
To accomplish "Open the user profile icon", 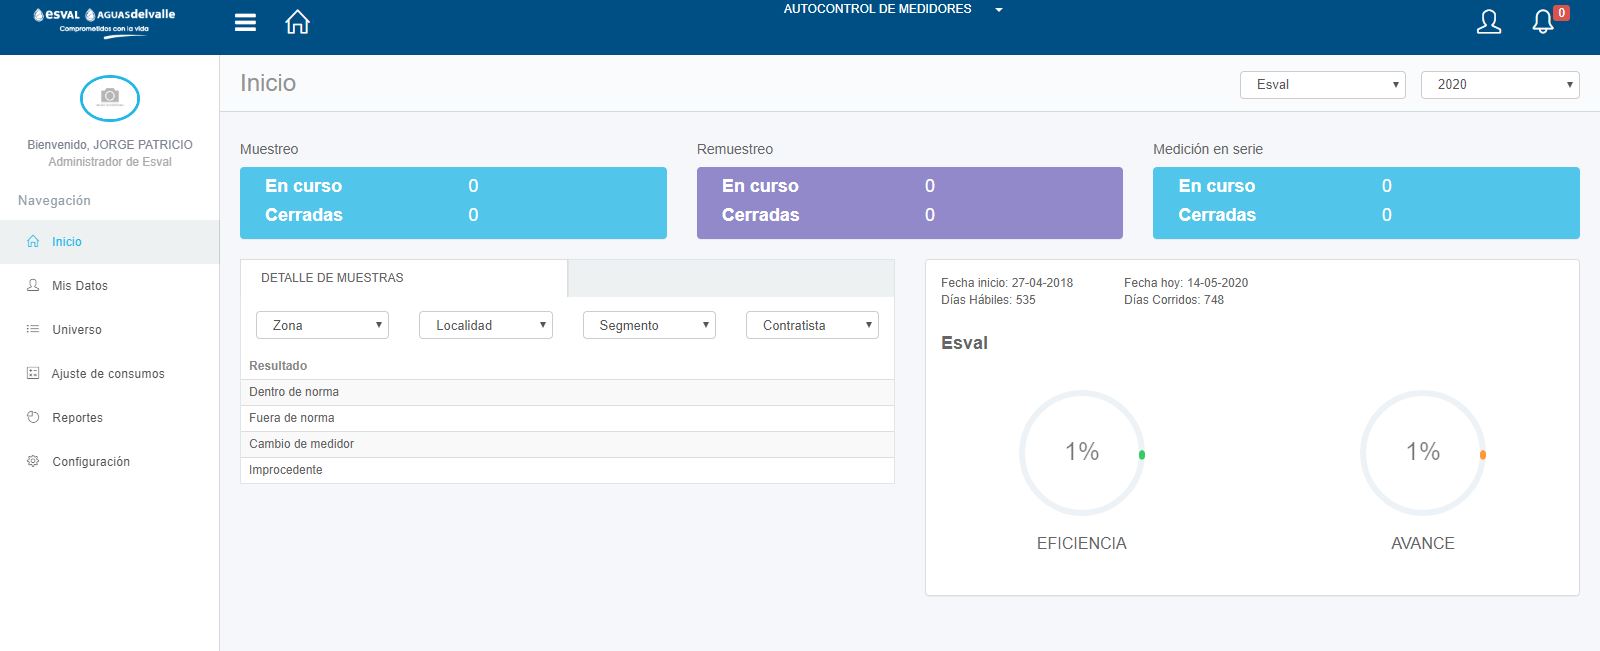I will pyautogui.click(x=1488, y=22).
